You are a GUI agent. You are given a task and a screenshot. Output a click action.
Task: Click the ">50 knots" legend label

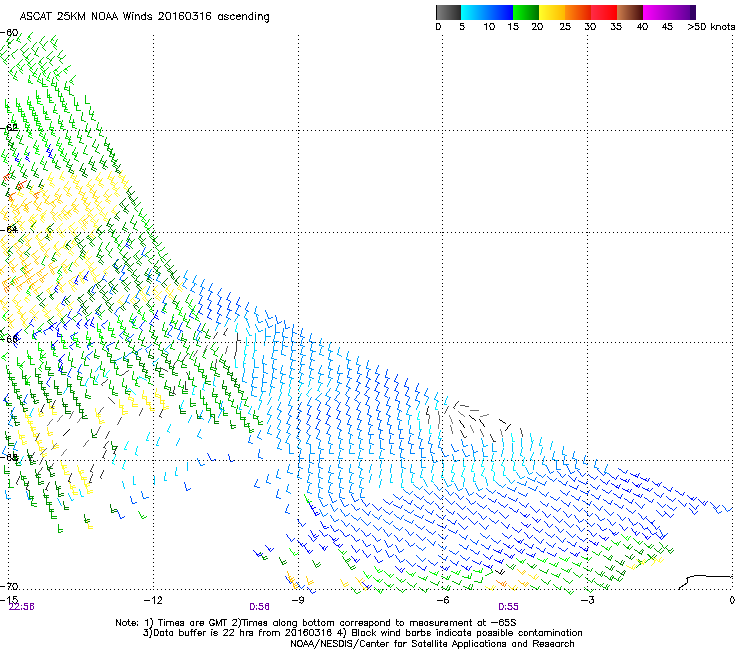click(711, 27)
